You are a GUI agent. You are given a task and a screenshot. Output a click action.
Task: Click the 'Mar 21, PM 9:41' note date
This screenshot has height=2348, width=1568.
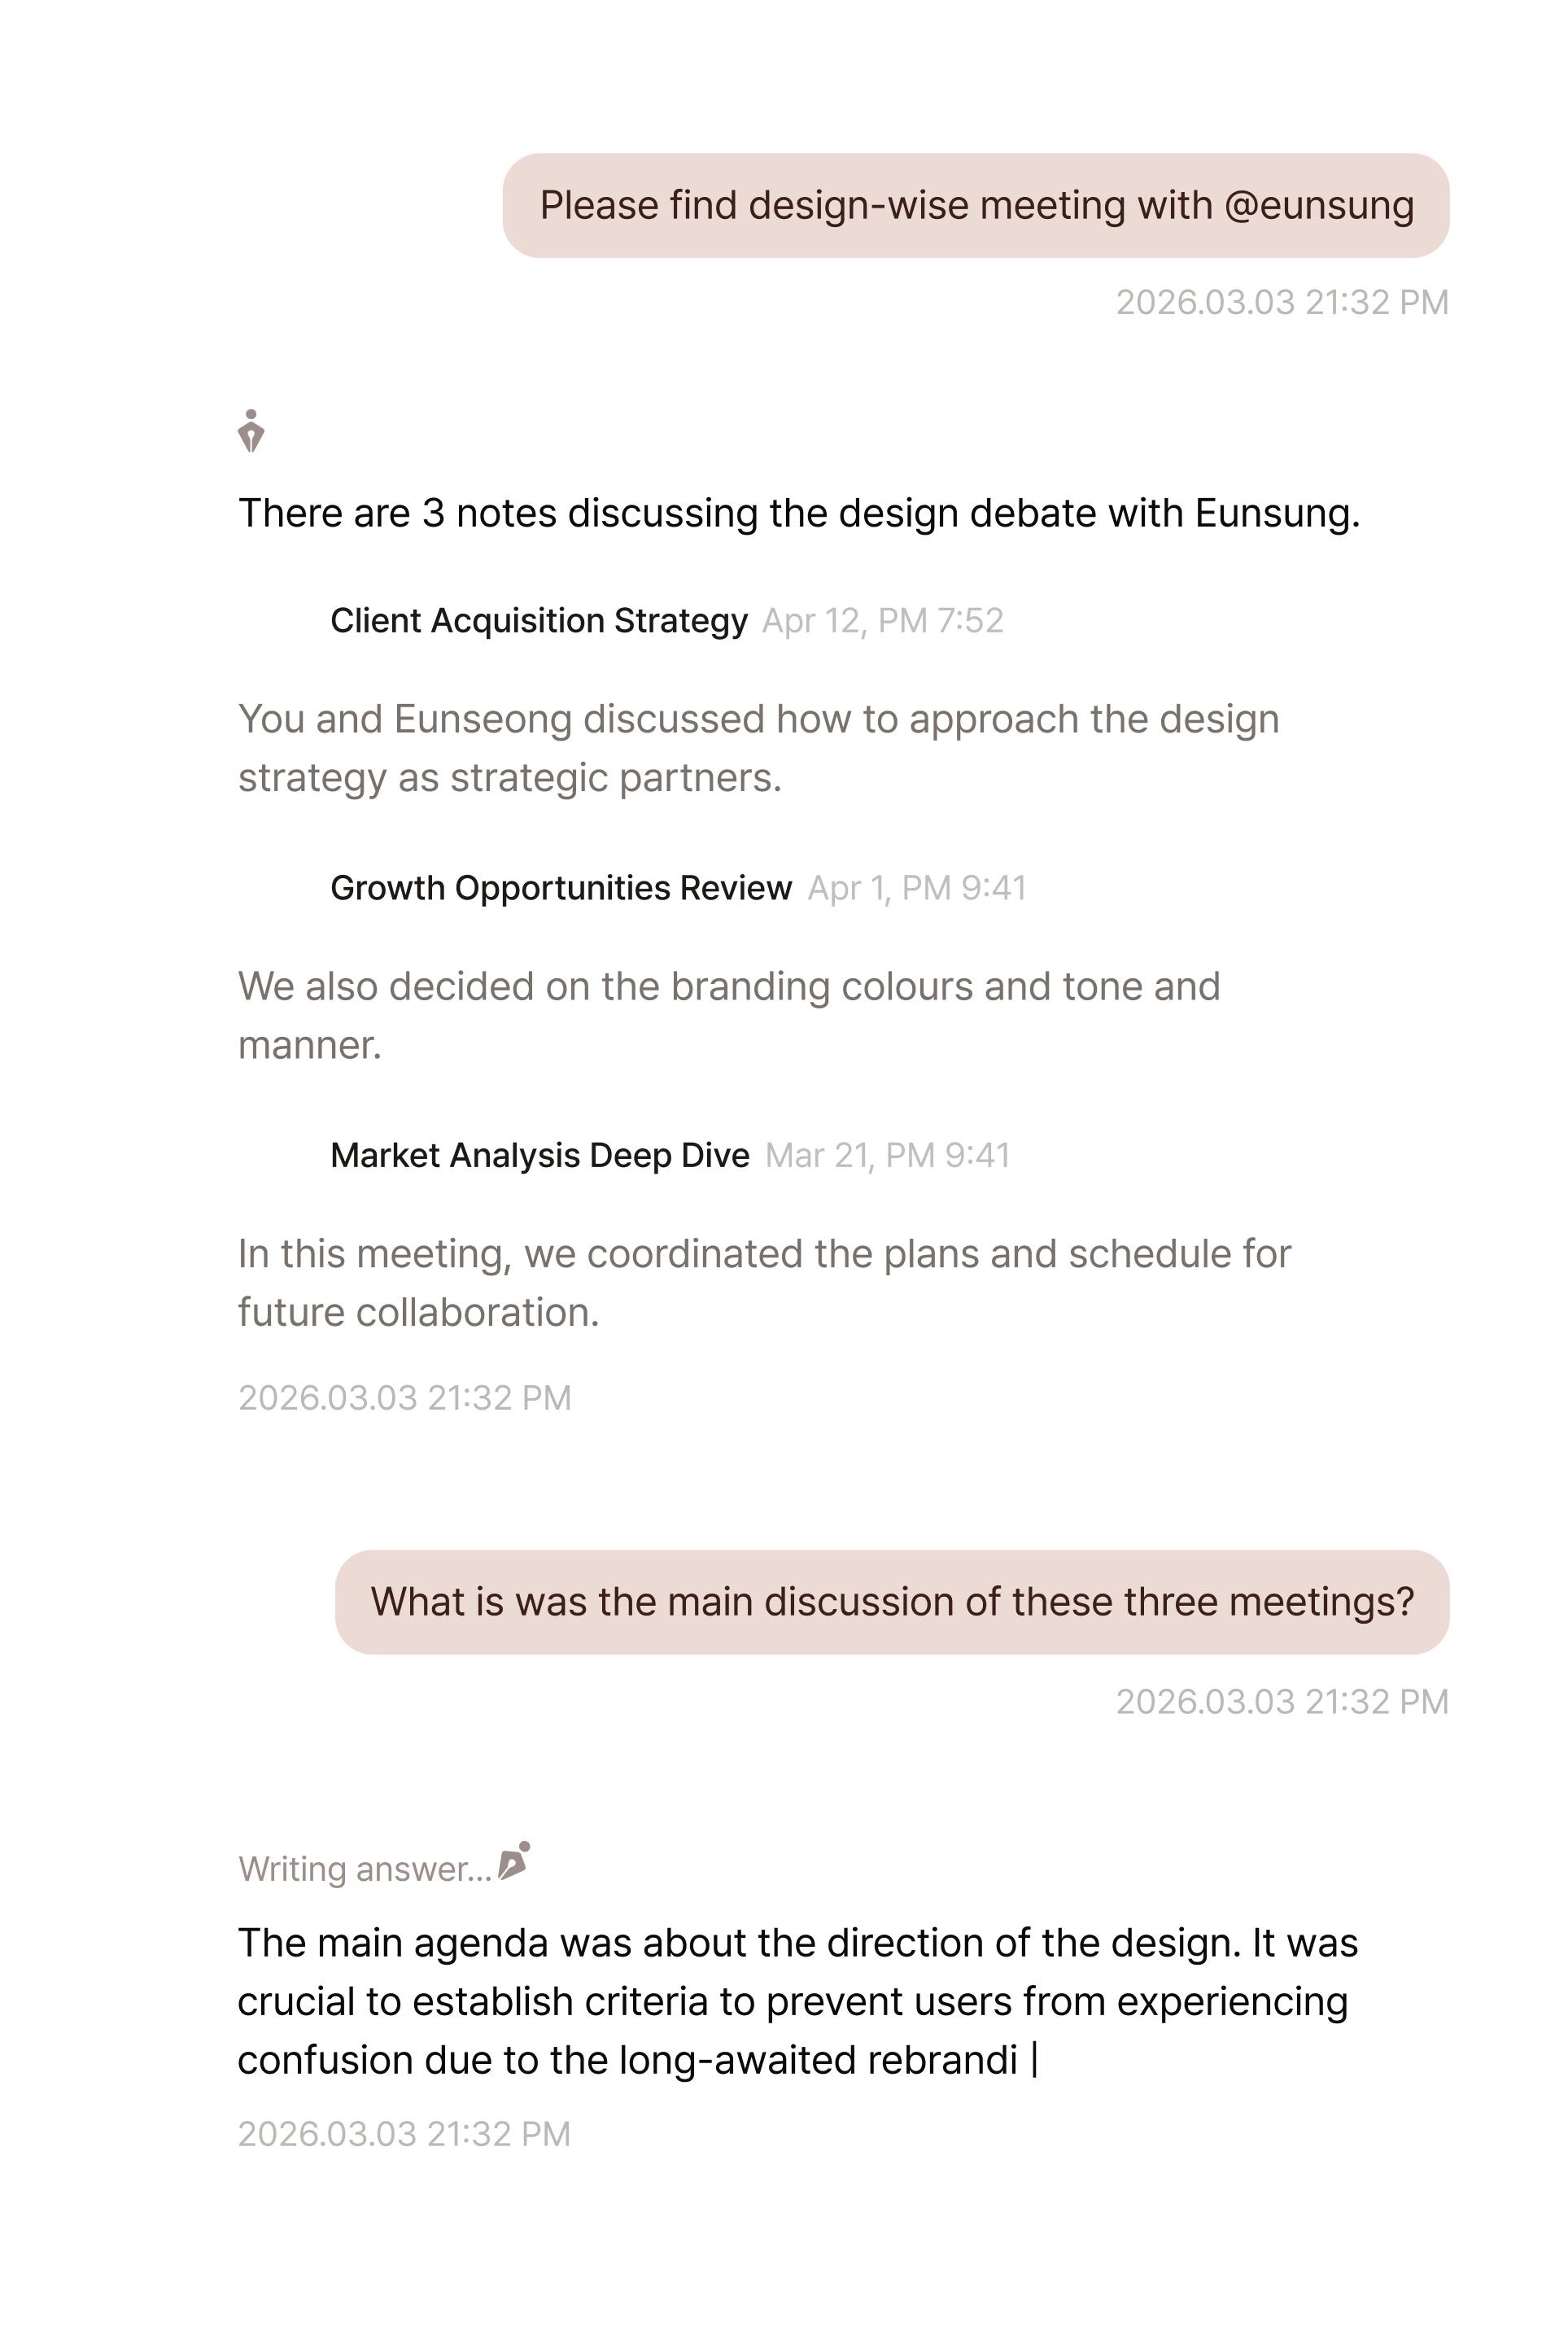(x=887, y=1155)
